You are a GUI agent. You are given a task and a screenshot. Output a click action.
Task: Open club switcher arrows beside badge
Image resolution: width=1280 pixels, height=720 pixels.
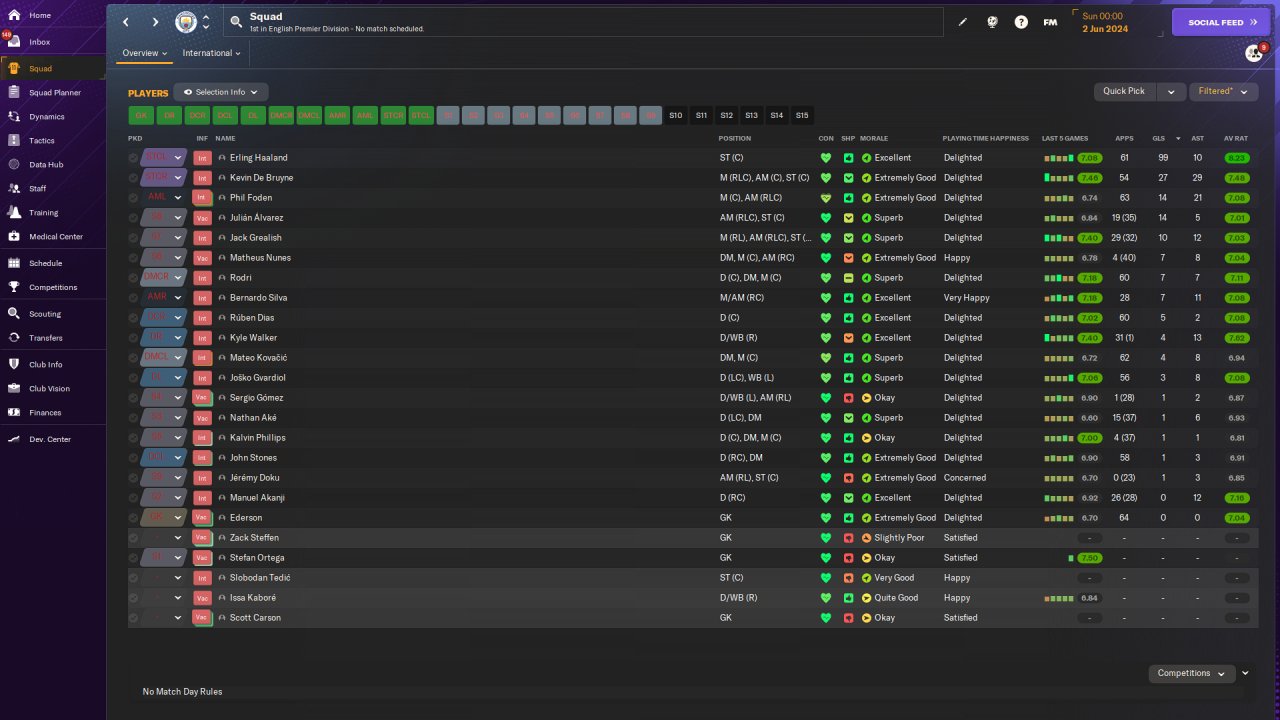(206, 21)
